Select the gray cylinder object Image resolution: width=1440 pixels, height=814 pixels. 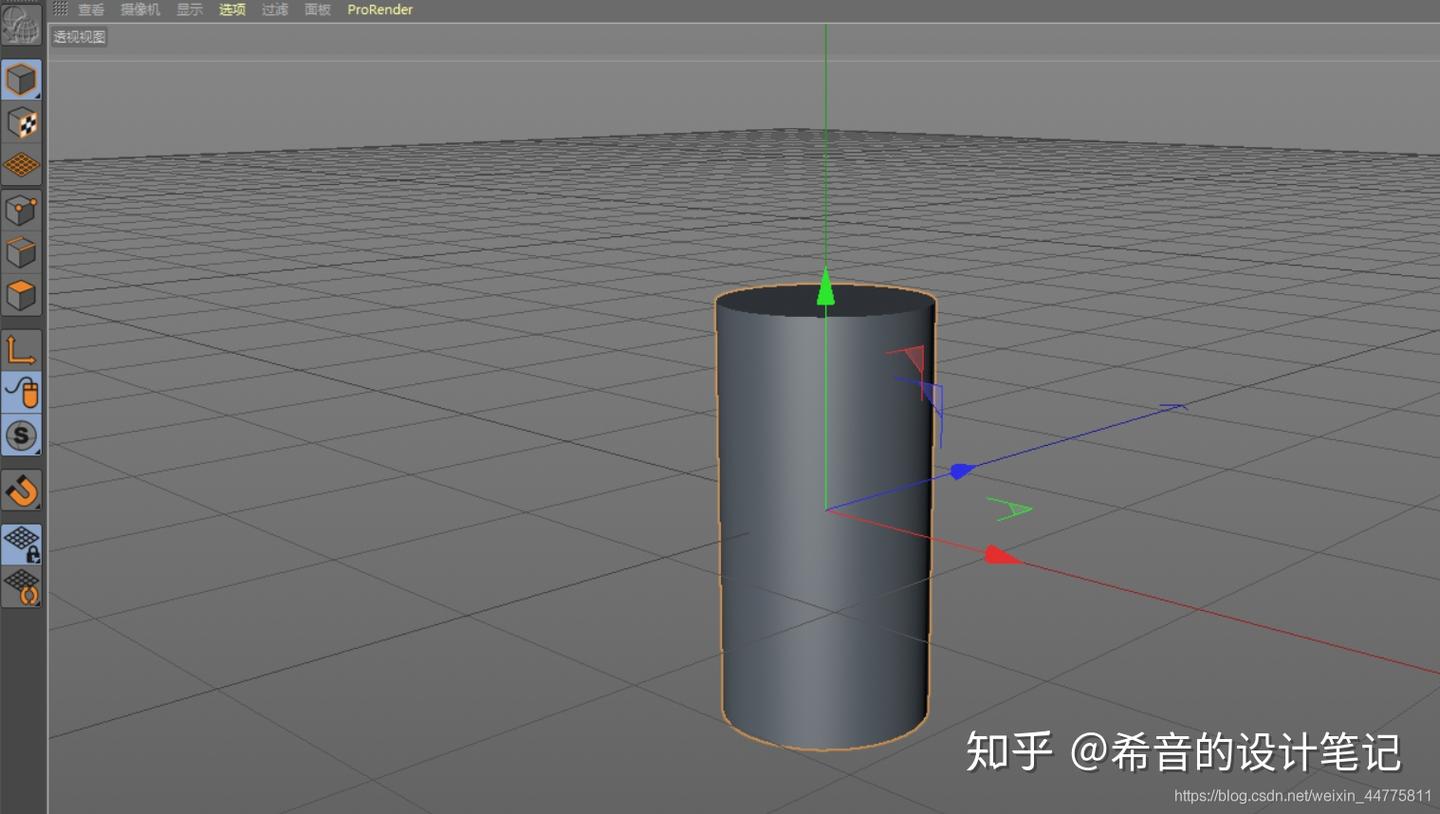(825, 517)
